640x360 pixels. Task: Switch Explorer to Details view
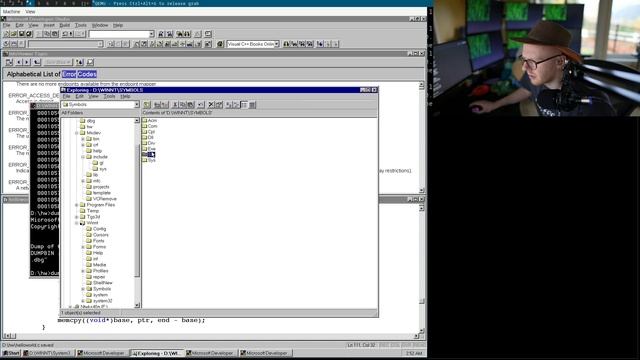click(252, 104)
